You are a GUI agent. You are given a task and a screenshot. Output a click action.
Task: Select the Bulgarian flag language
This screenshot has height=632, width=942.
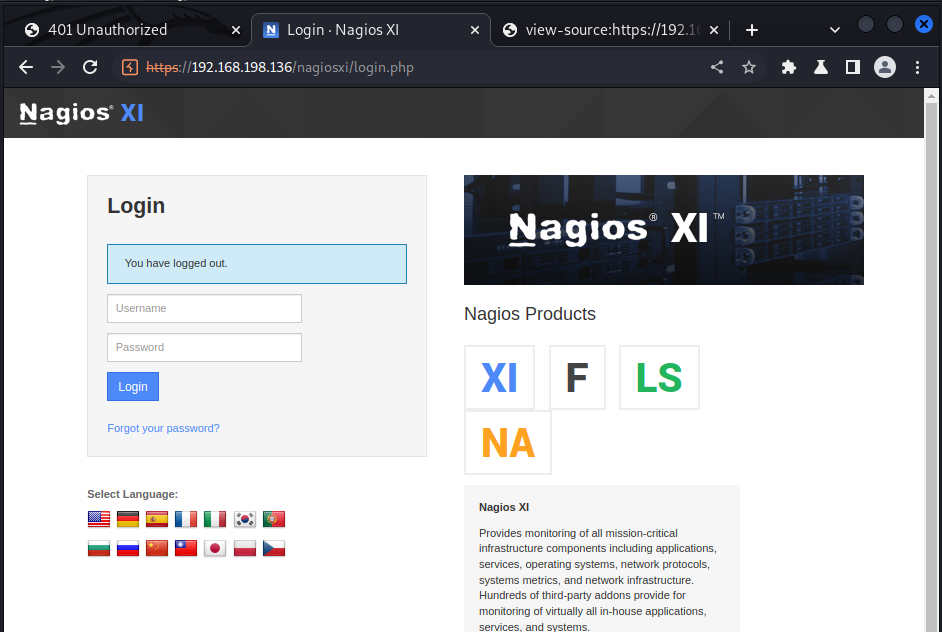[99, 548]
